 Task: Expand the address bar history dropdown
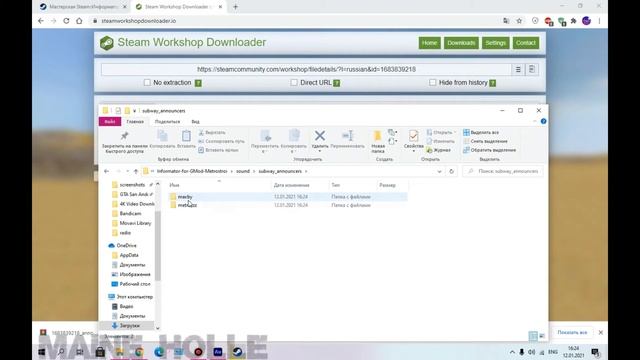point(439,171)
